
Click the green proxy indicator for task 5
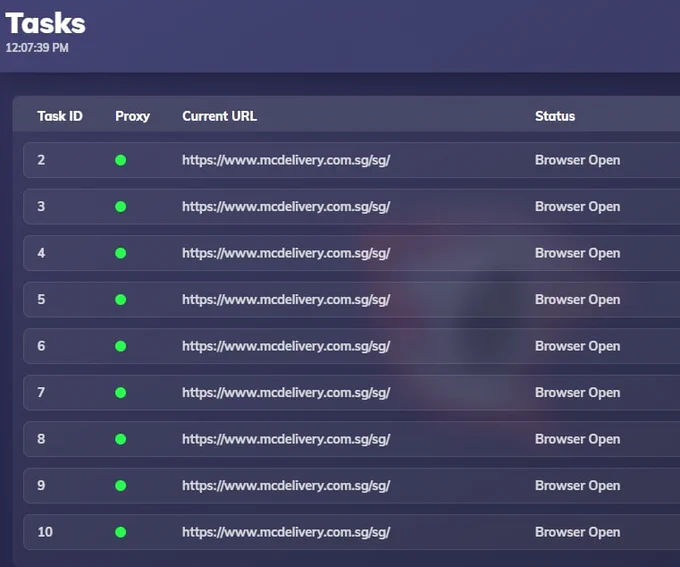tap(121, 299)
